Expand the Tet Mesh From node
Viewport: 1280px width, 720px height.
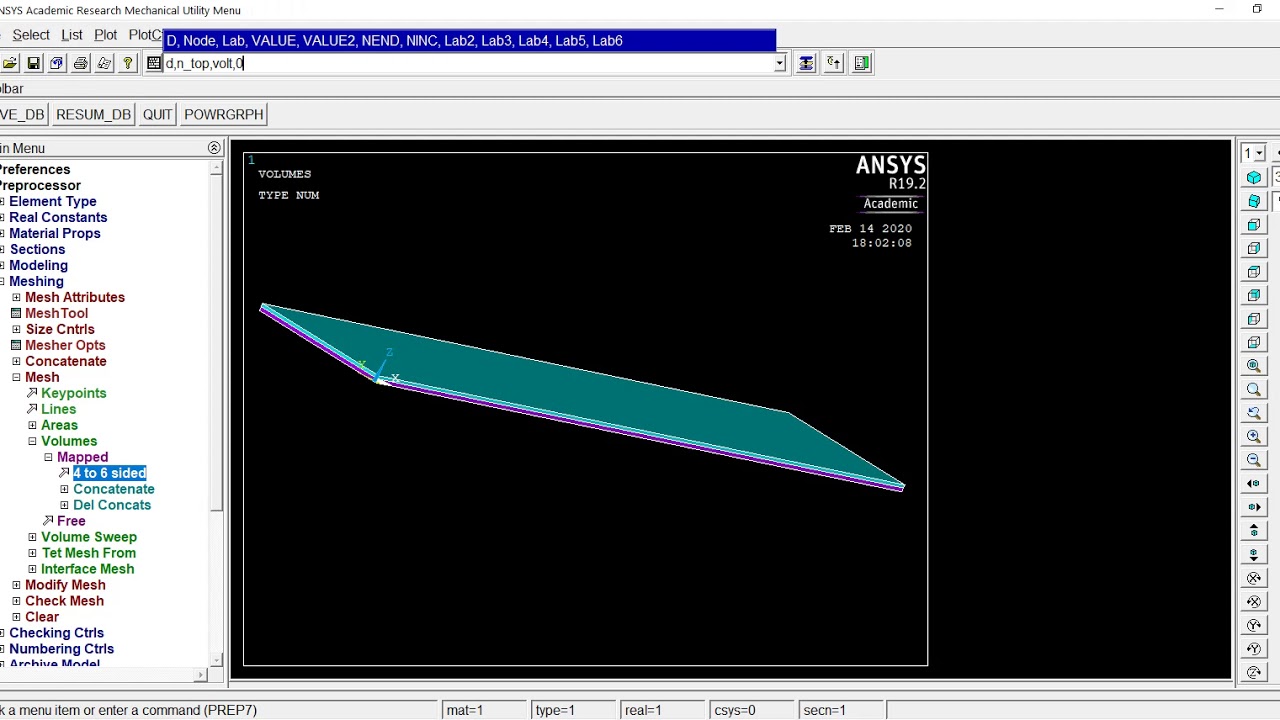32,553
